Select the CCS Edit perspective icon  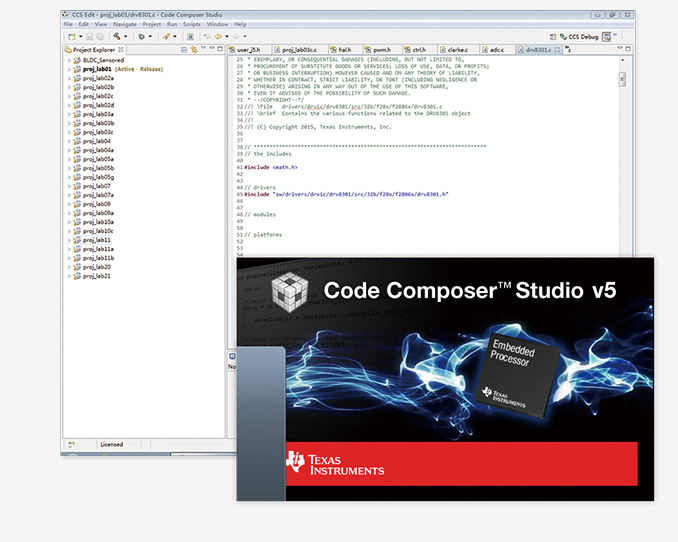(x=607, y=37)
